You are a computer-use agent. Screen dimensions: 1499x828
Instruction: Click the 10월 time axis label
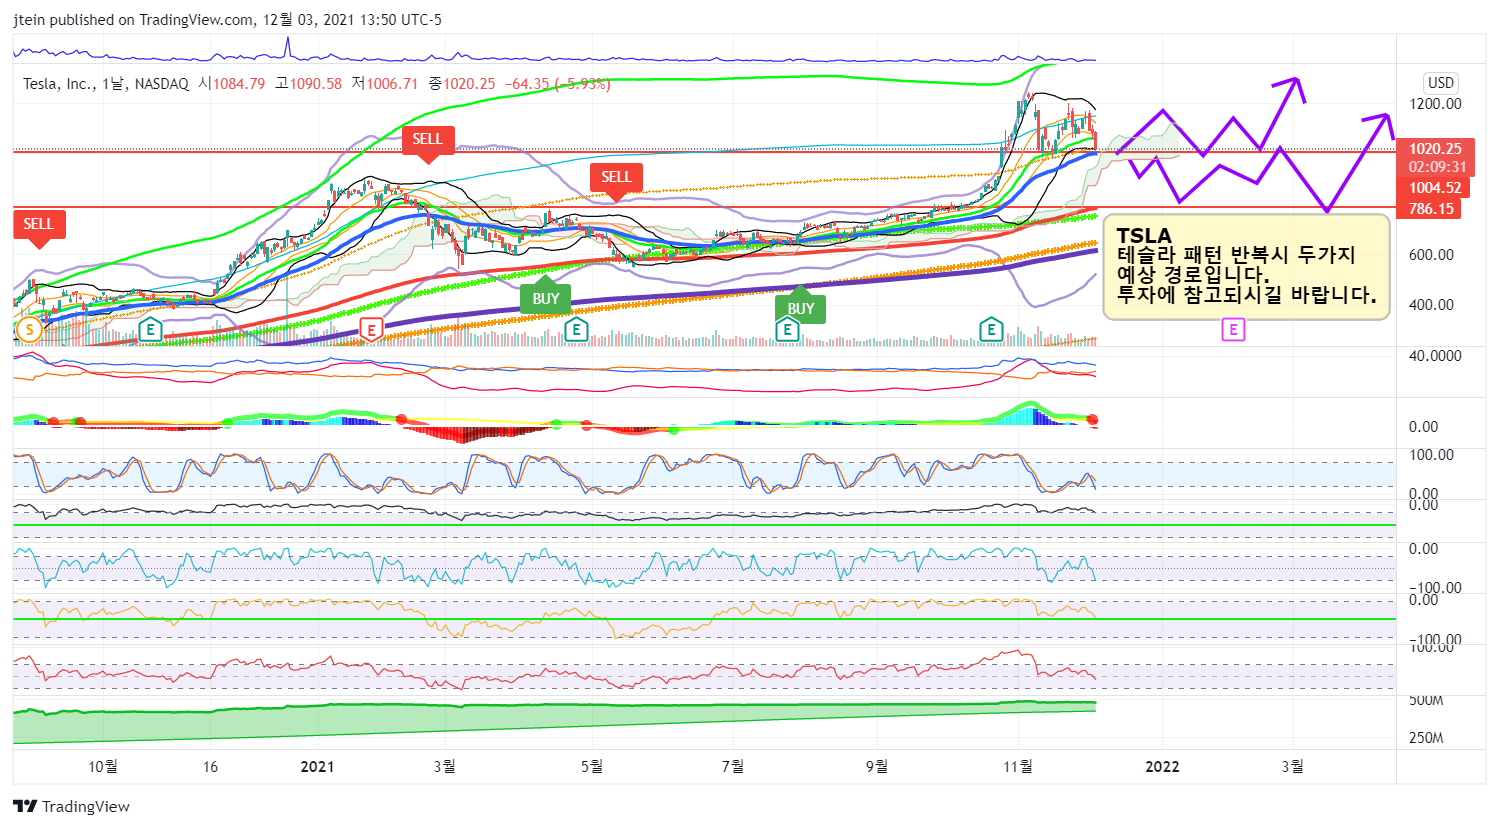[103, 766]
